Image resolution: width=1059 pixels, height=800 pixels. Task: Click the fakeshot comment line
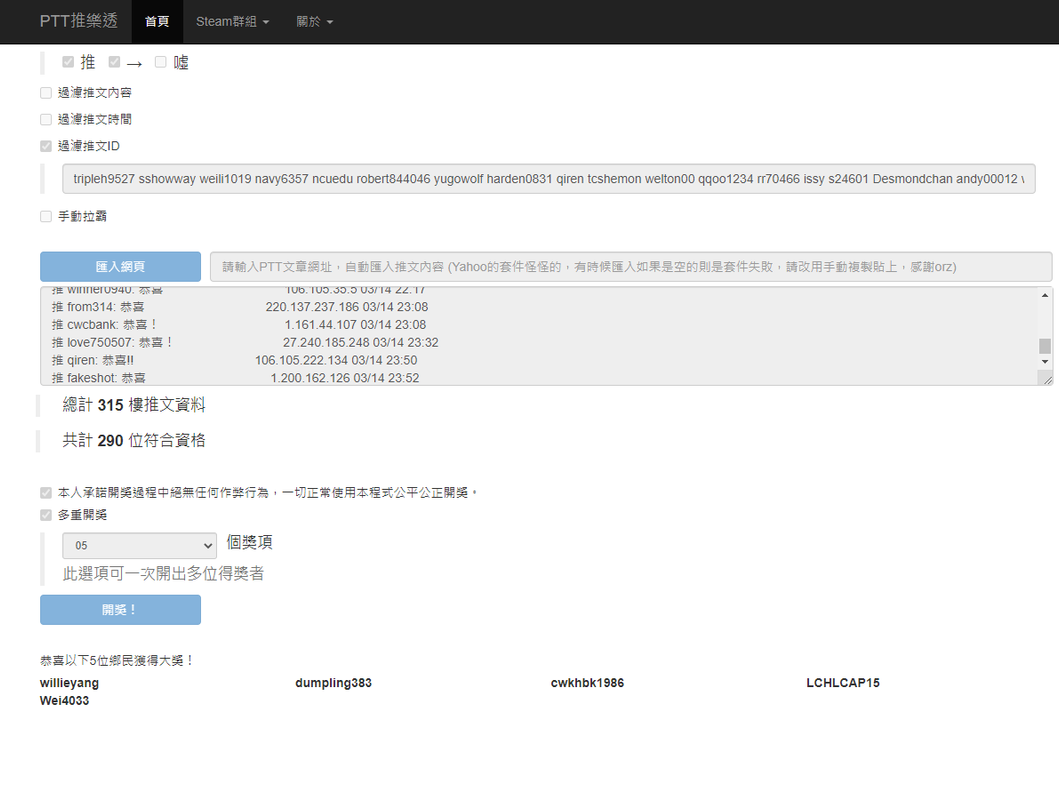point(236,378)
